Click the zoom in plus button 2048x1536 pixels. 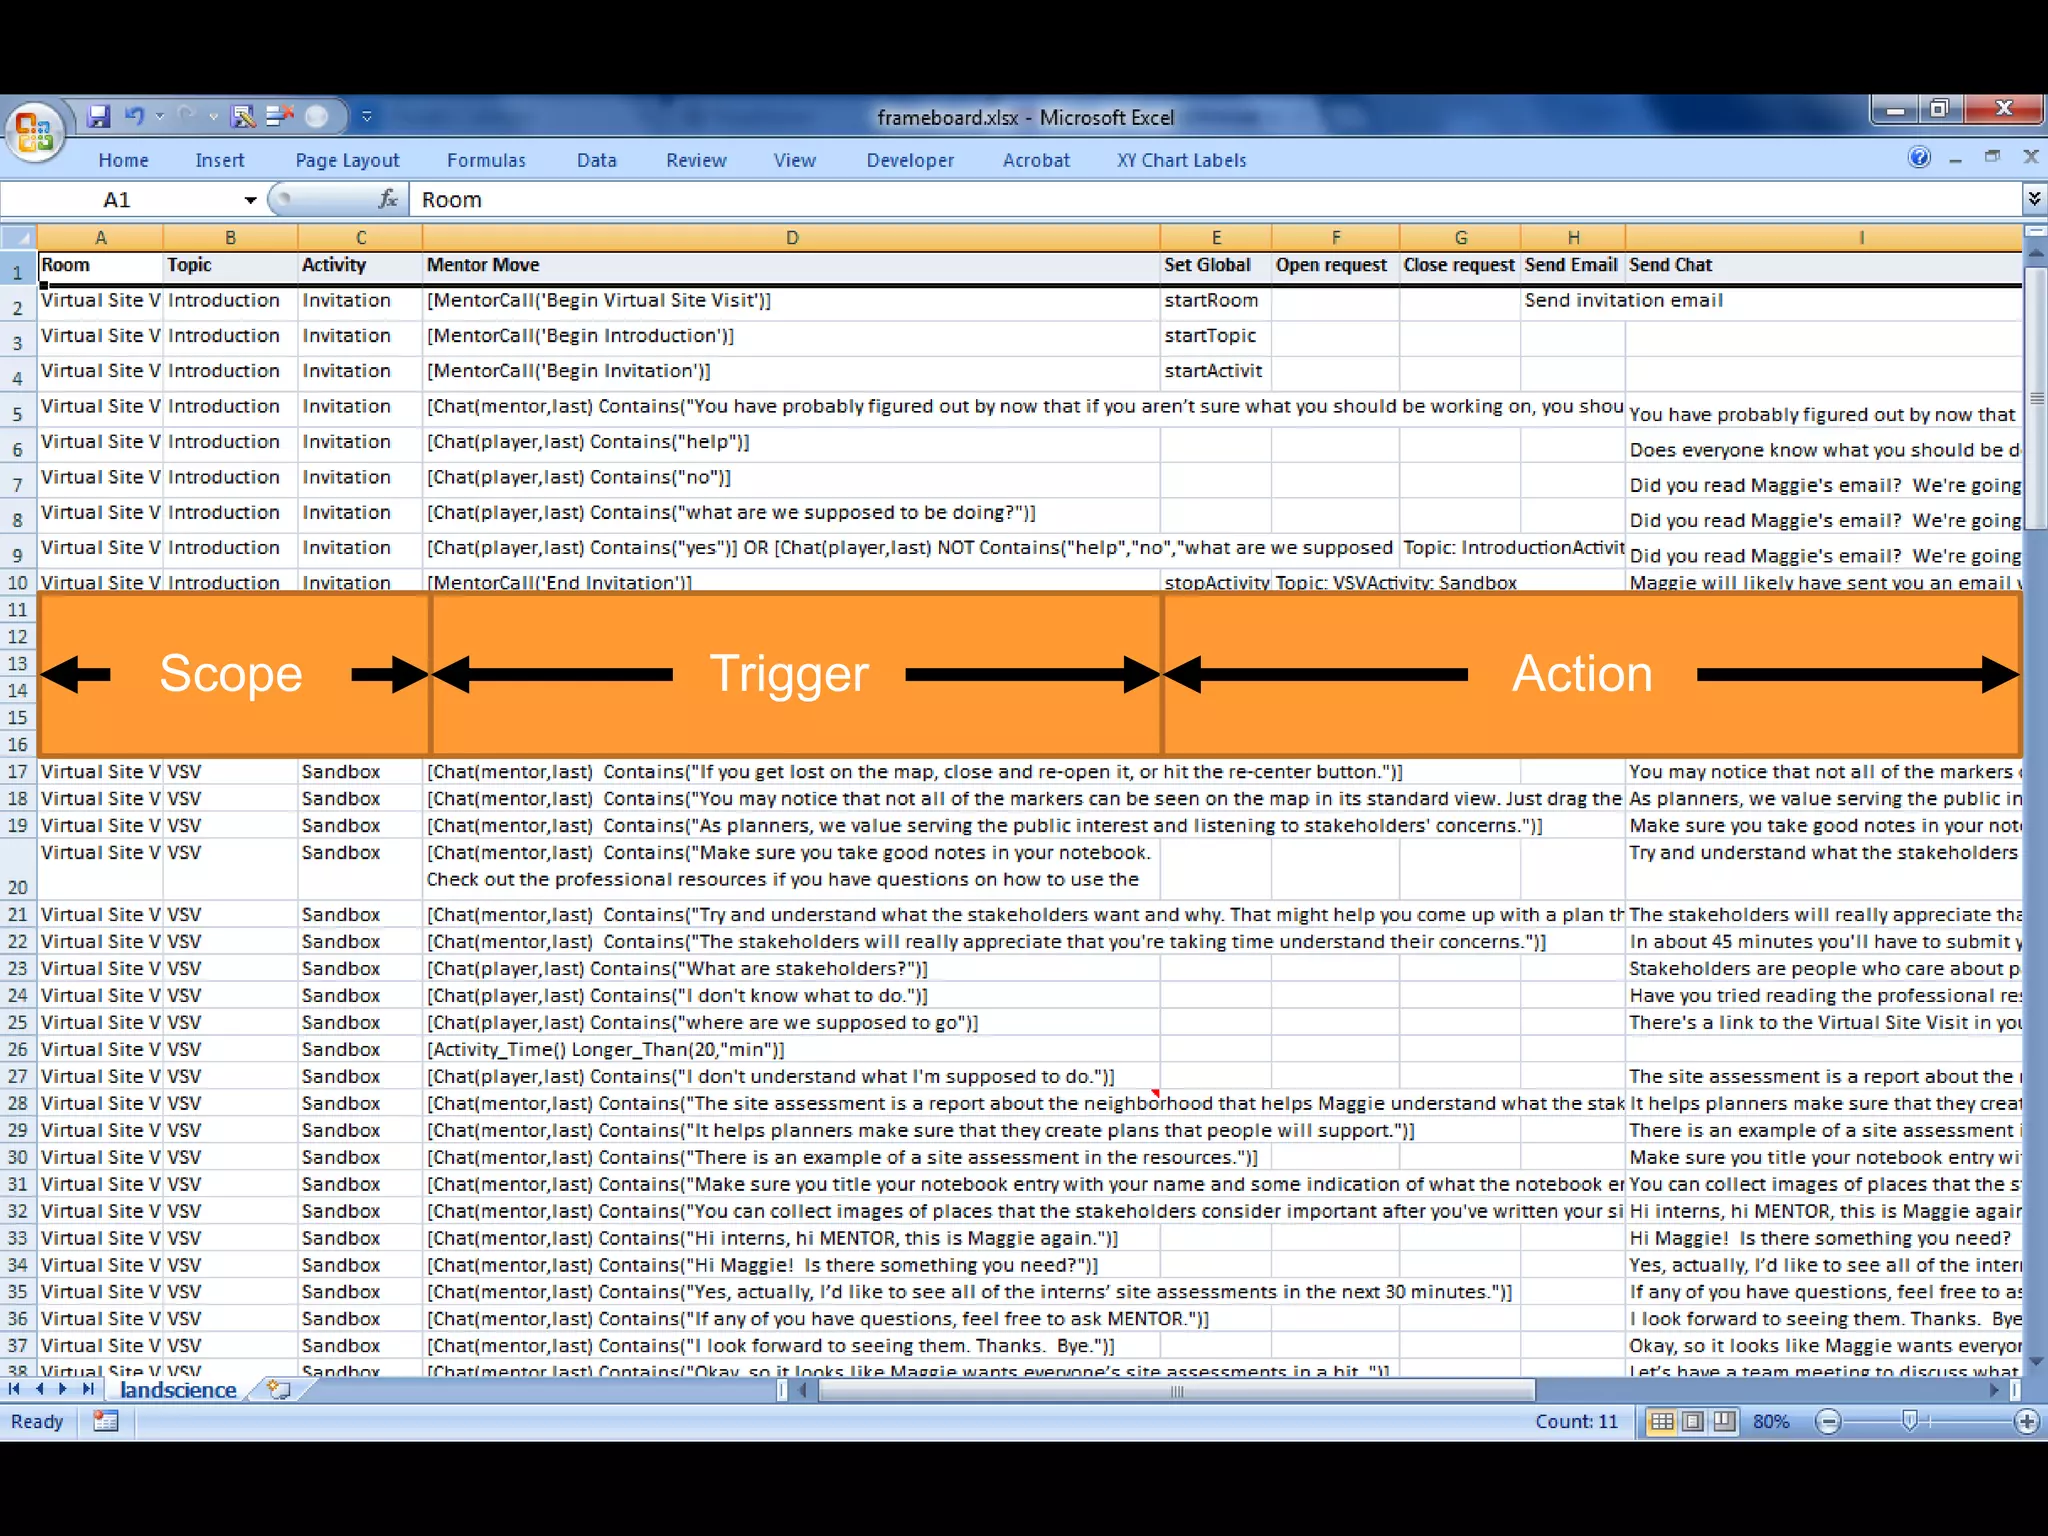tap(2027, 1421)
